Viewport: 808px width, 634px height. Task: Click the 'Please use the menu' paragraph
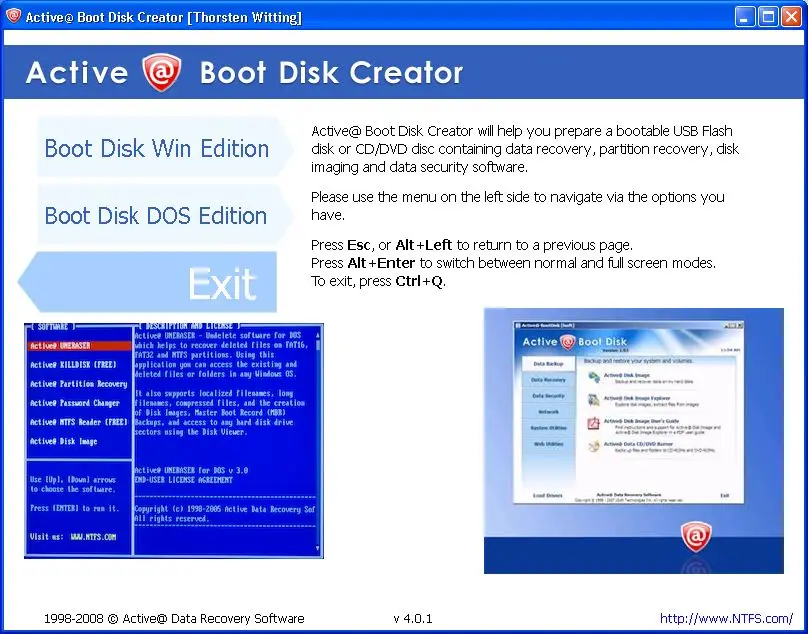point(518,206)
